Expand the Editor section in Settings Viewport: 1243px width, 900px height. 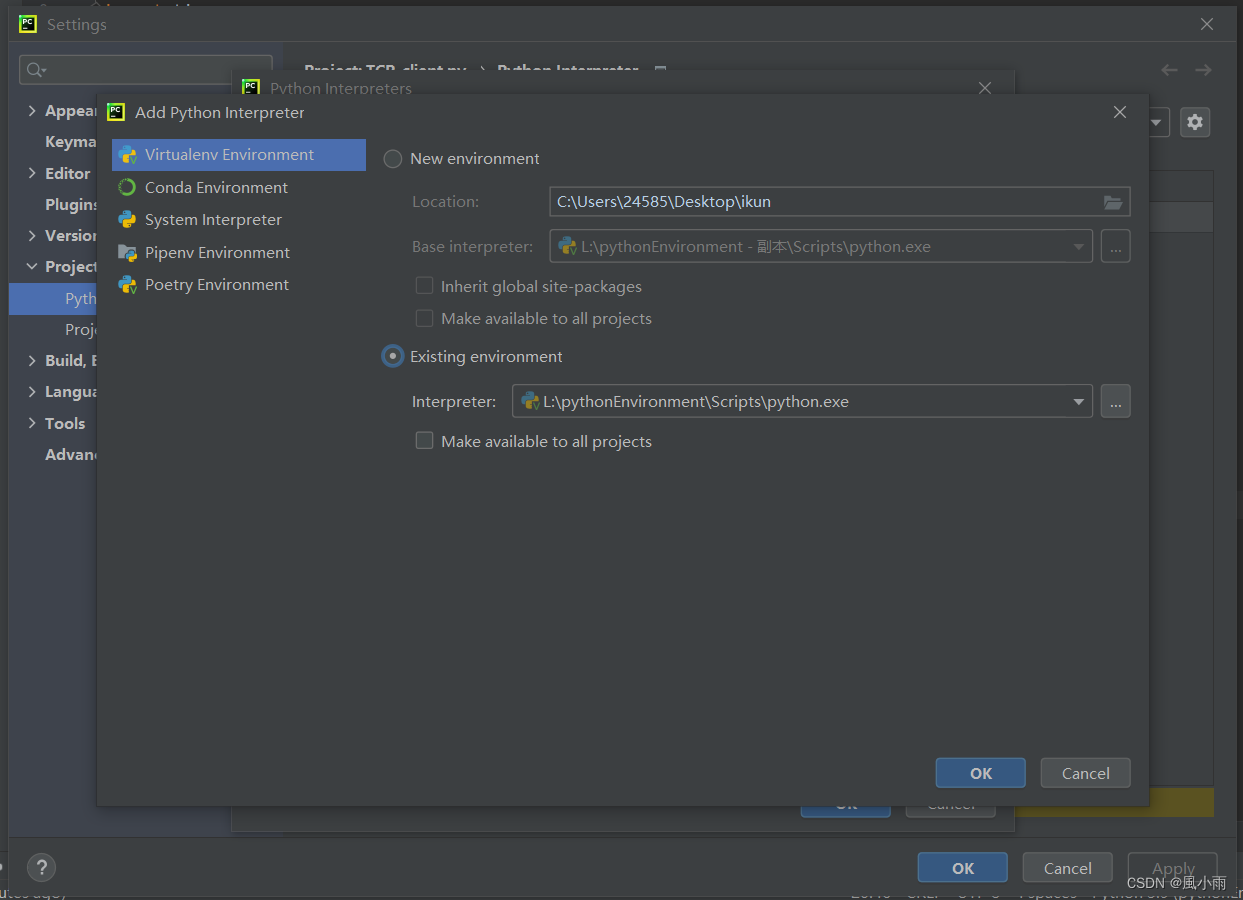[x=32, y=173]
